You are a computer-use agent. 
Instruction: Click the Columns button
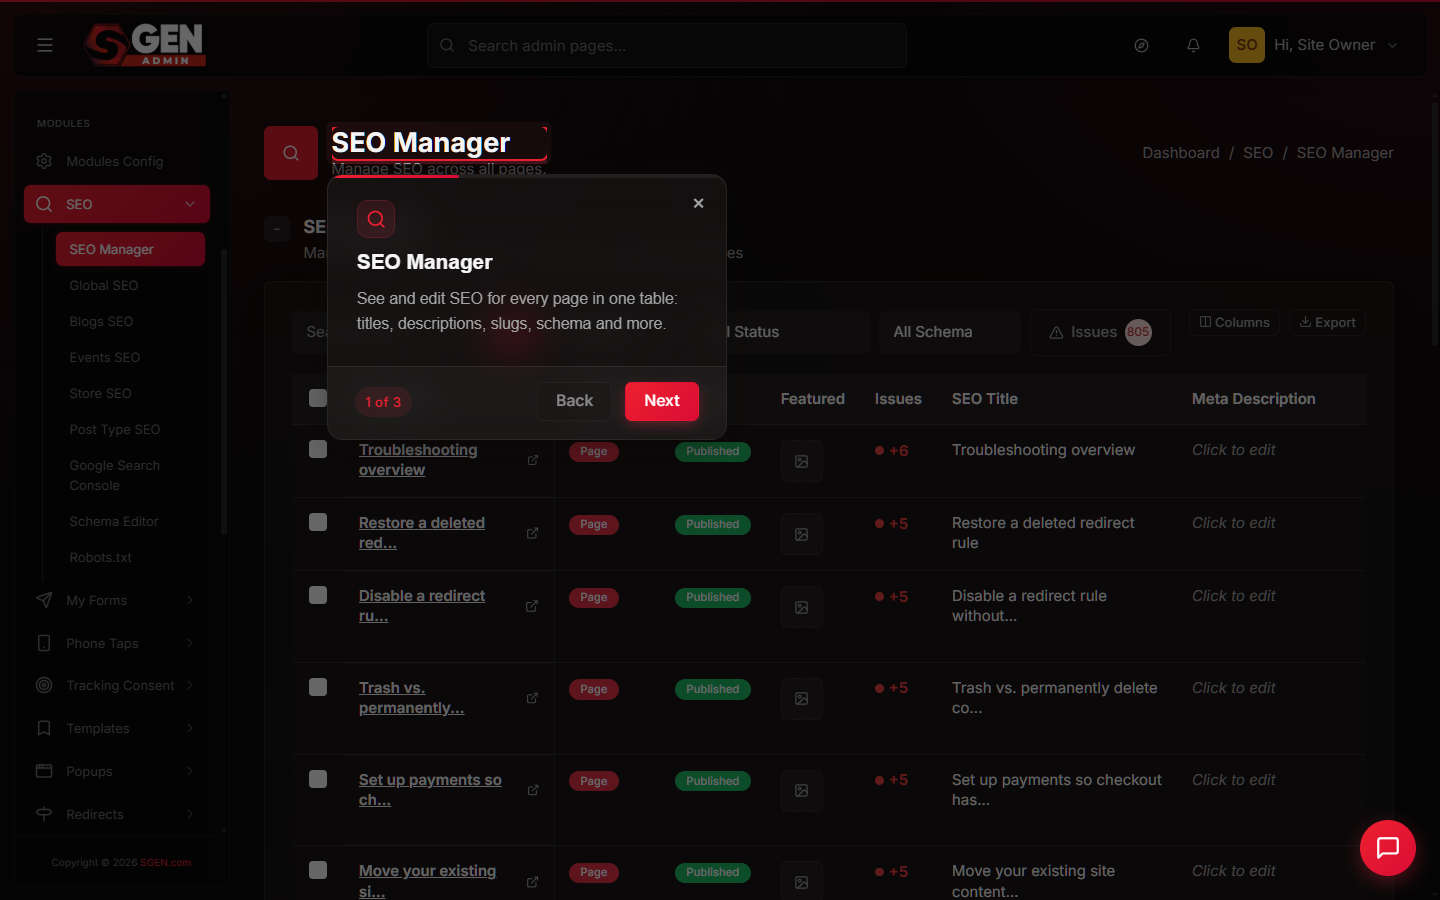(1234, 322)
